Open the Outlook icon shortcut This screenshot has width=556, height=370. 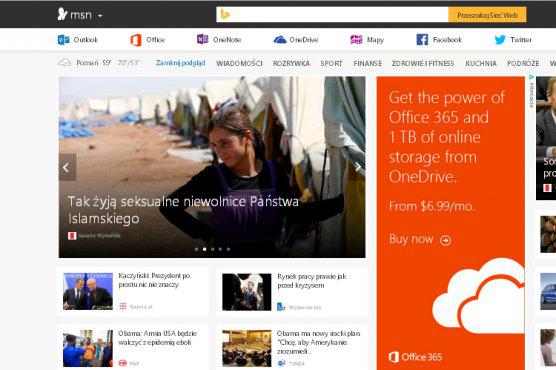point(63,40)
